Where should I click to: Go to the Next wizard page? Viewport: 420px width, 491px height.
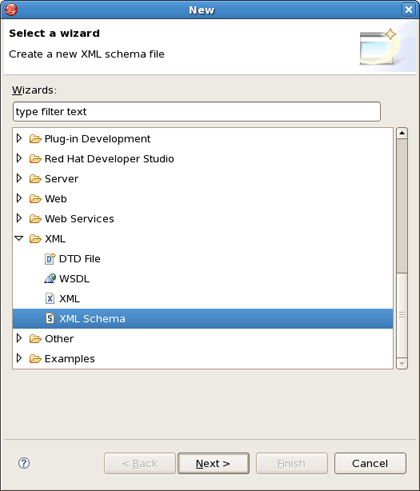(213, 463)
